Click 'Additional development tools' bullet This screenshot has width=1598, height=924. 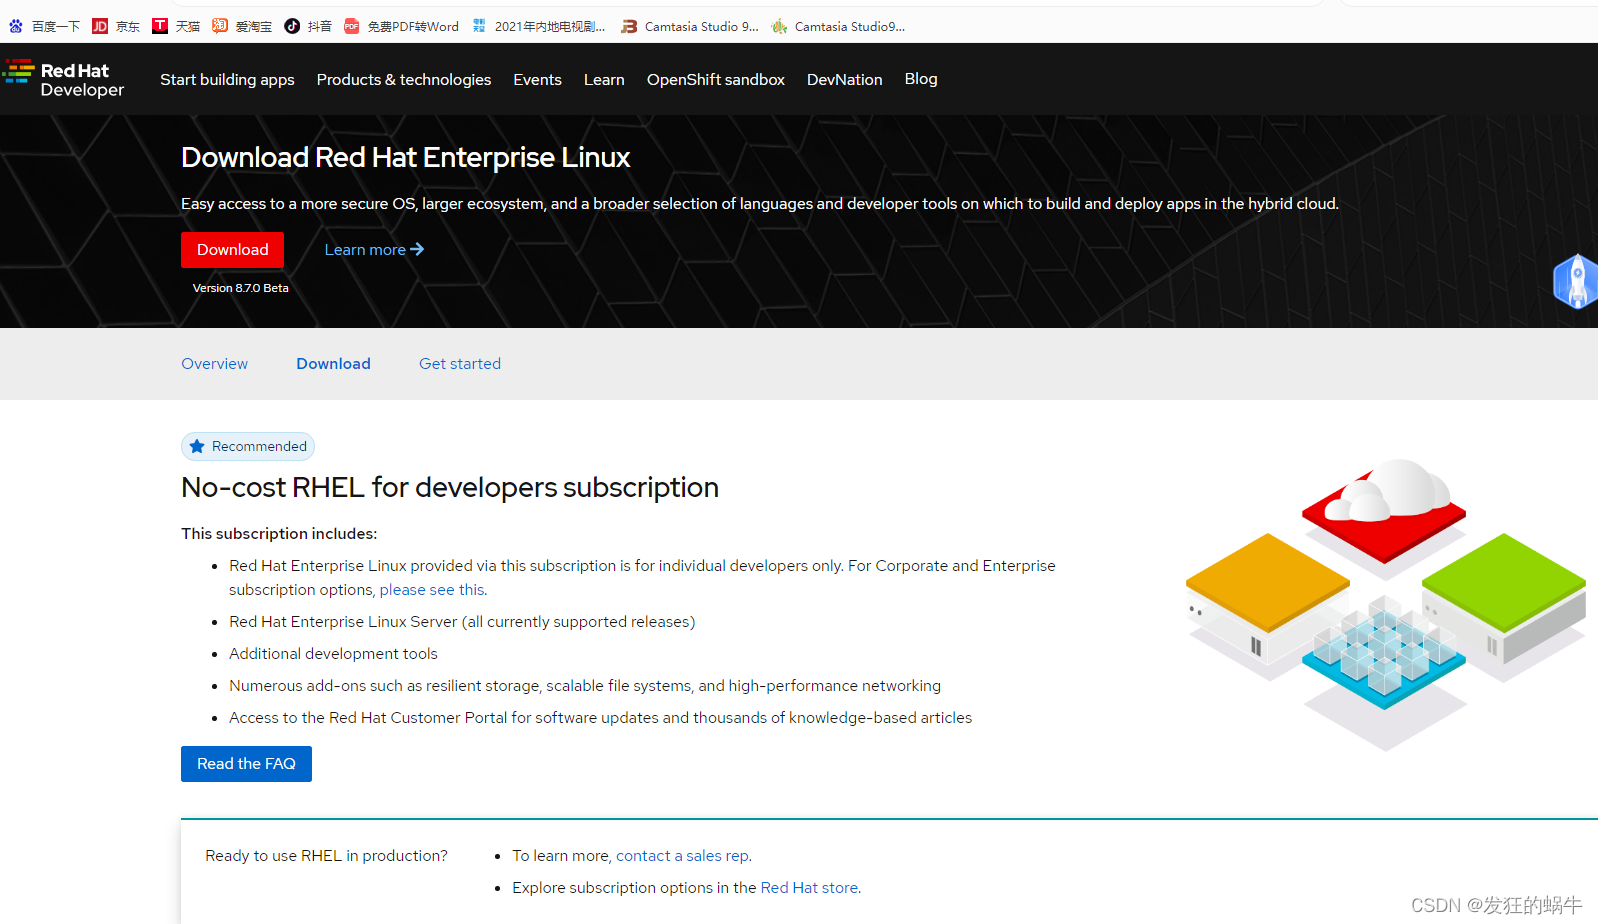tap(333, 654)
